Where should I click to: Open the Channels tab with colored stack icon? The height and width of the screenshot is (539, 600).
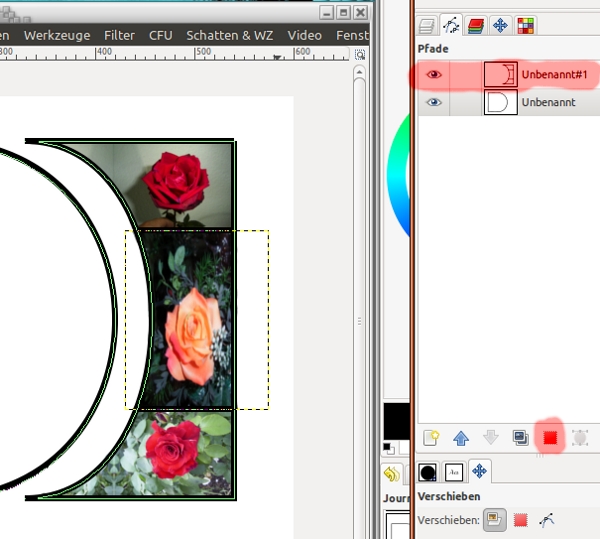pyautogui.click(x=476, y=26)
